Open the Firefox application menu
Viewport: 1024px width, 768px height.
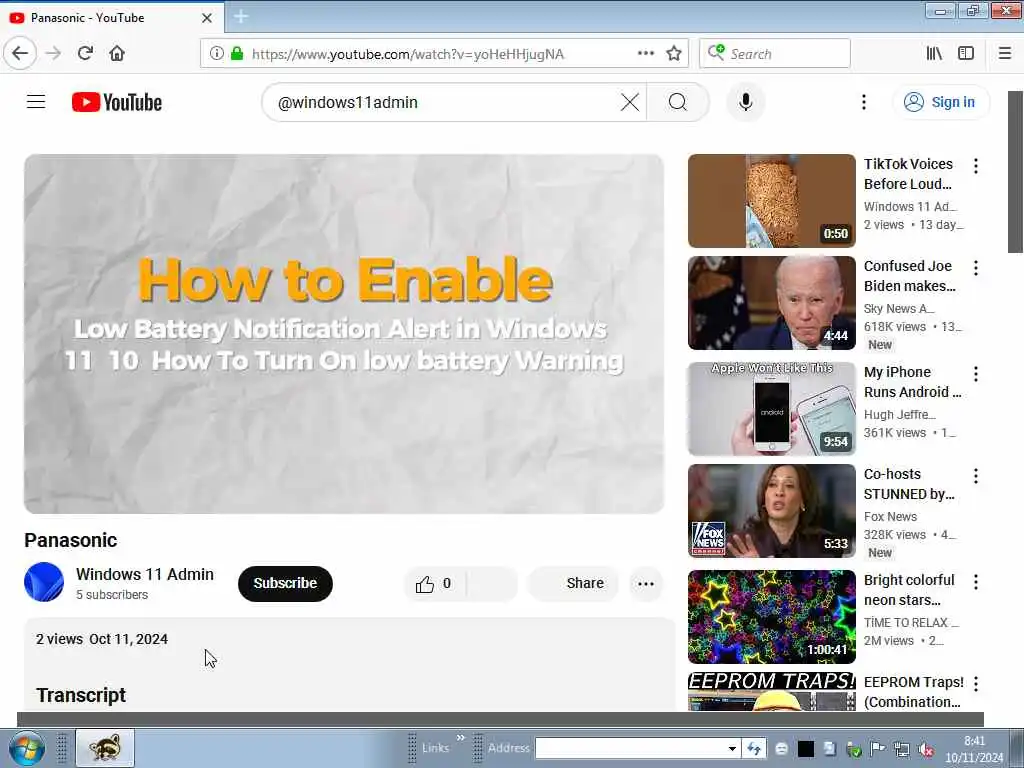(1005, 54)
